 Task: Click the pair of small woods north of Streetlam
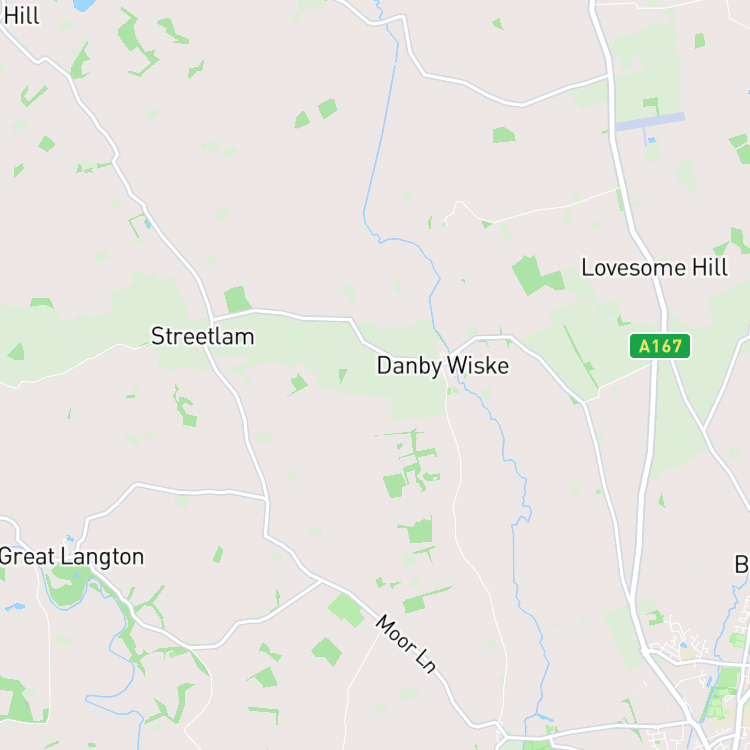pos(316,114)
